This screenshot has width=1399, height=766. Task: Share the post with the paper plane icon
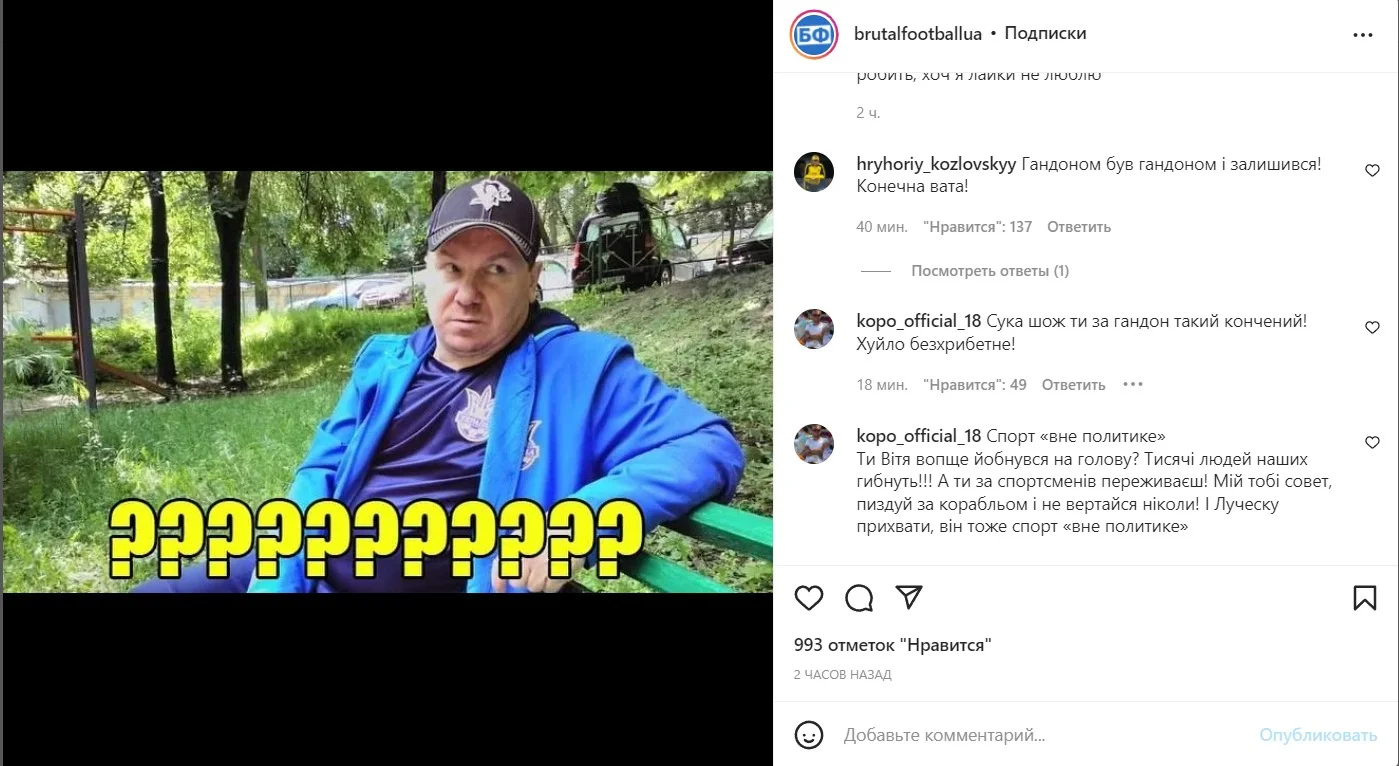tap(909, 598)
